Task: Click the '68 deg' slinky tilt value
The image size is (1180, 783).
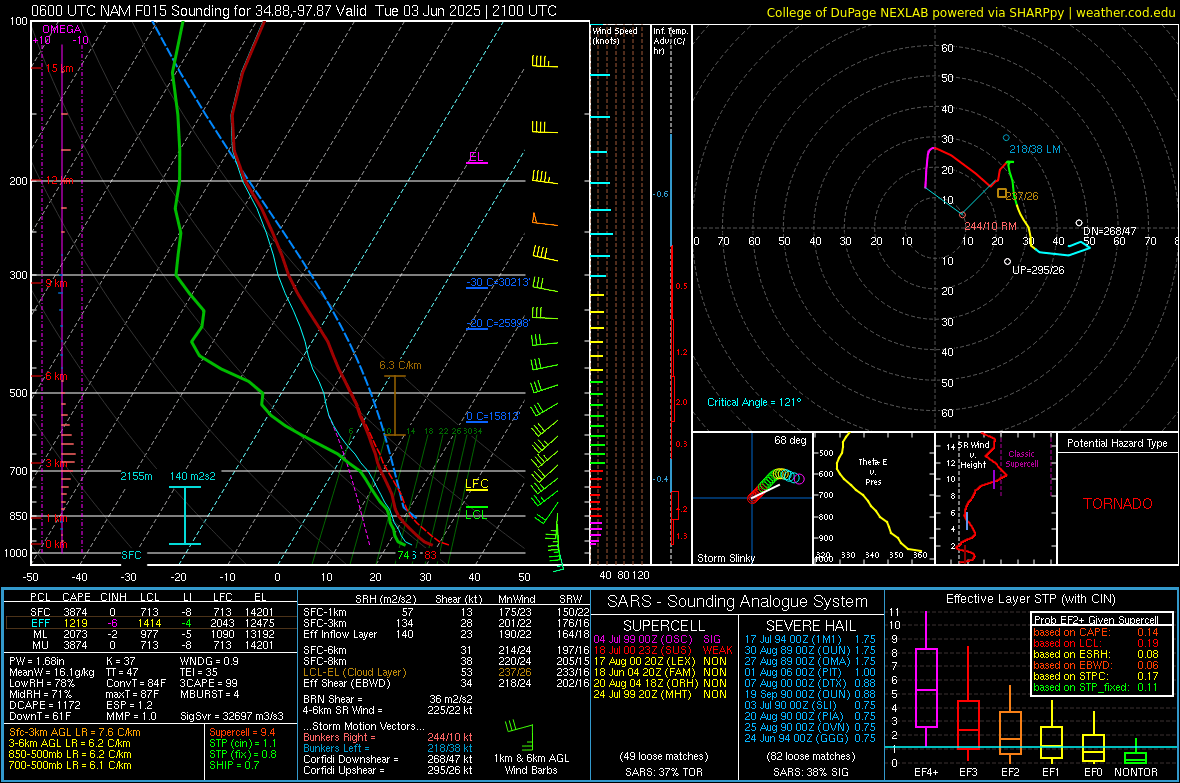Action: point(790,440)
